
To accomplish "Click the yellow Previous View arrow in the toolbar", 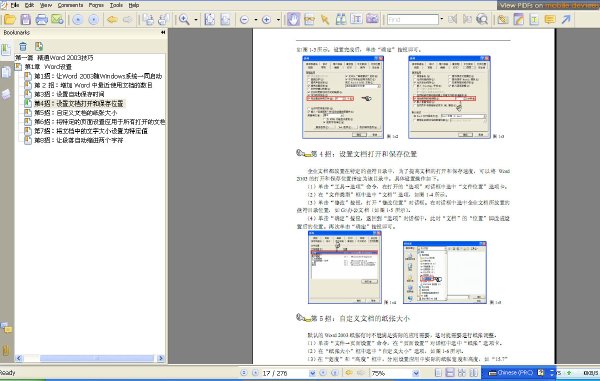I will [112, 19].
